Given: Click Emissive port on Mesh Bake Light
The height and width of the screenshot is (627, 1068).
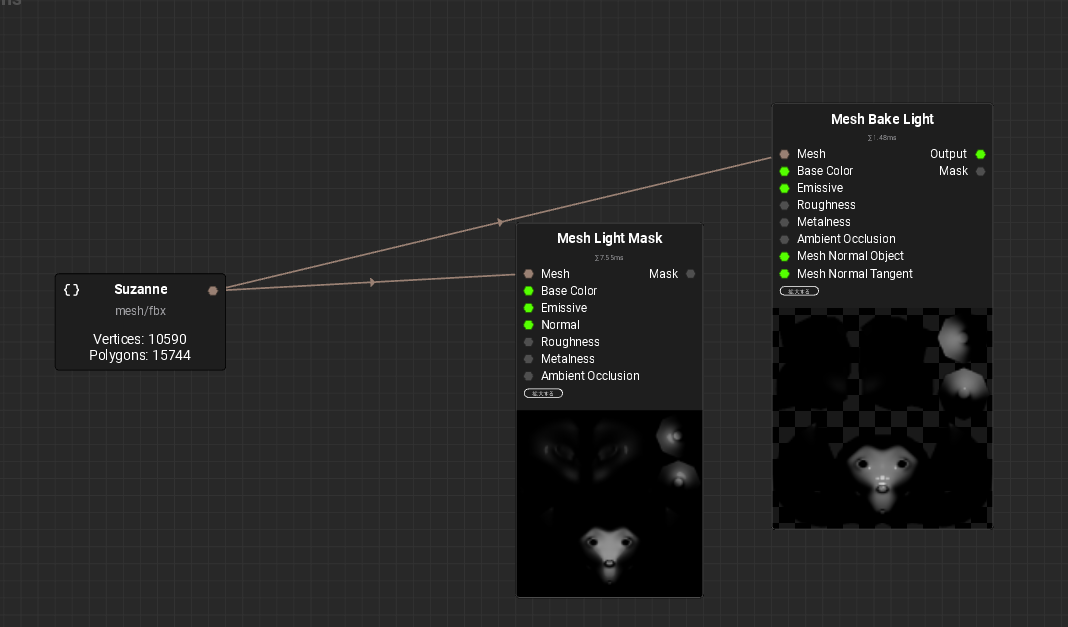Looking at the screenshot, I should (x=784, y=188).
